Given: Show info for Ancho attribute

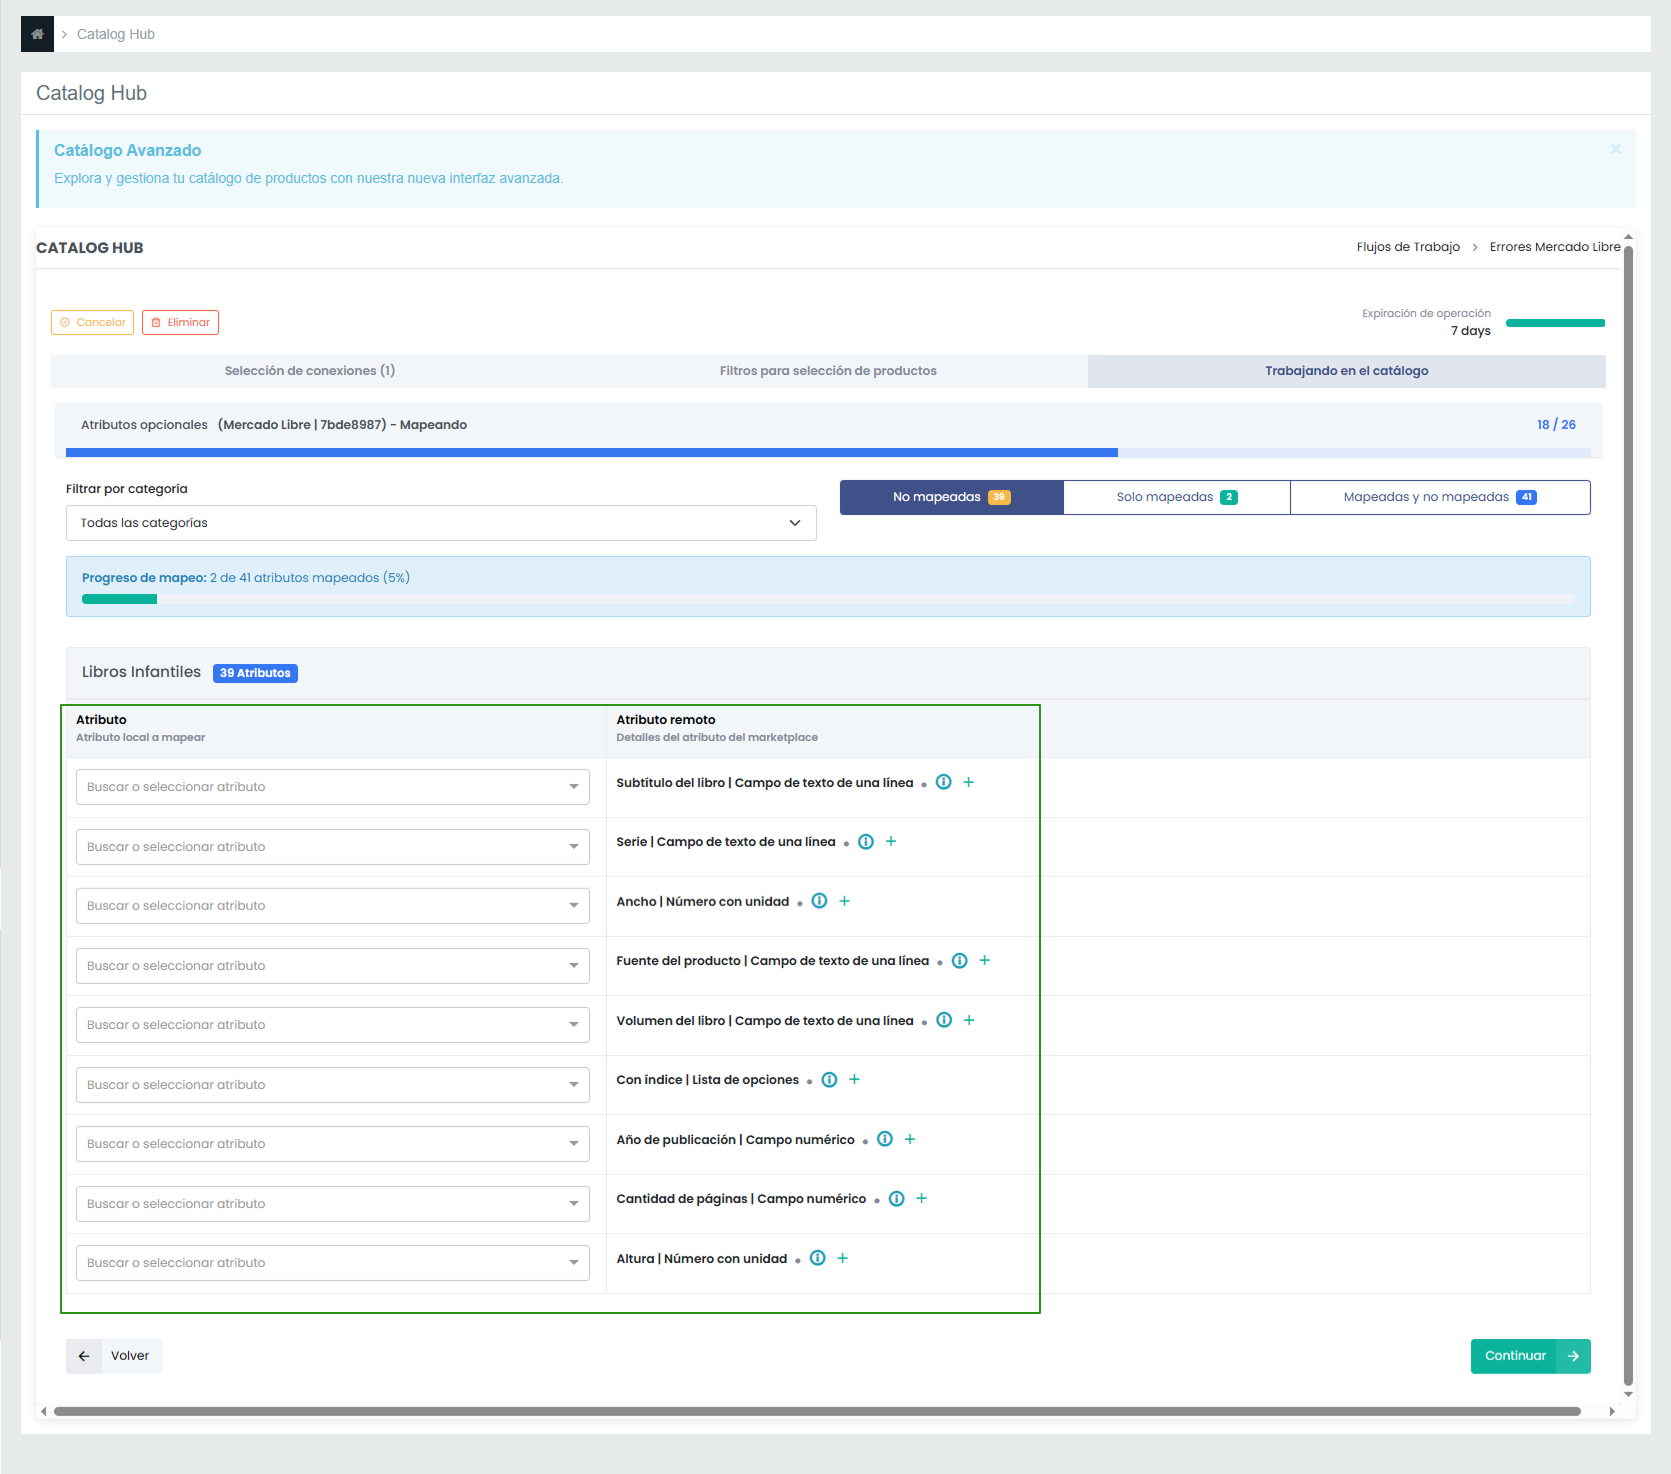Looking at the screenshot, I should click(x=819, y=901).
